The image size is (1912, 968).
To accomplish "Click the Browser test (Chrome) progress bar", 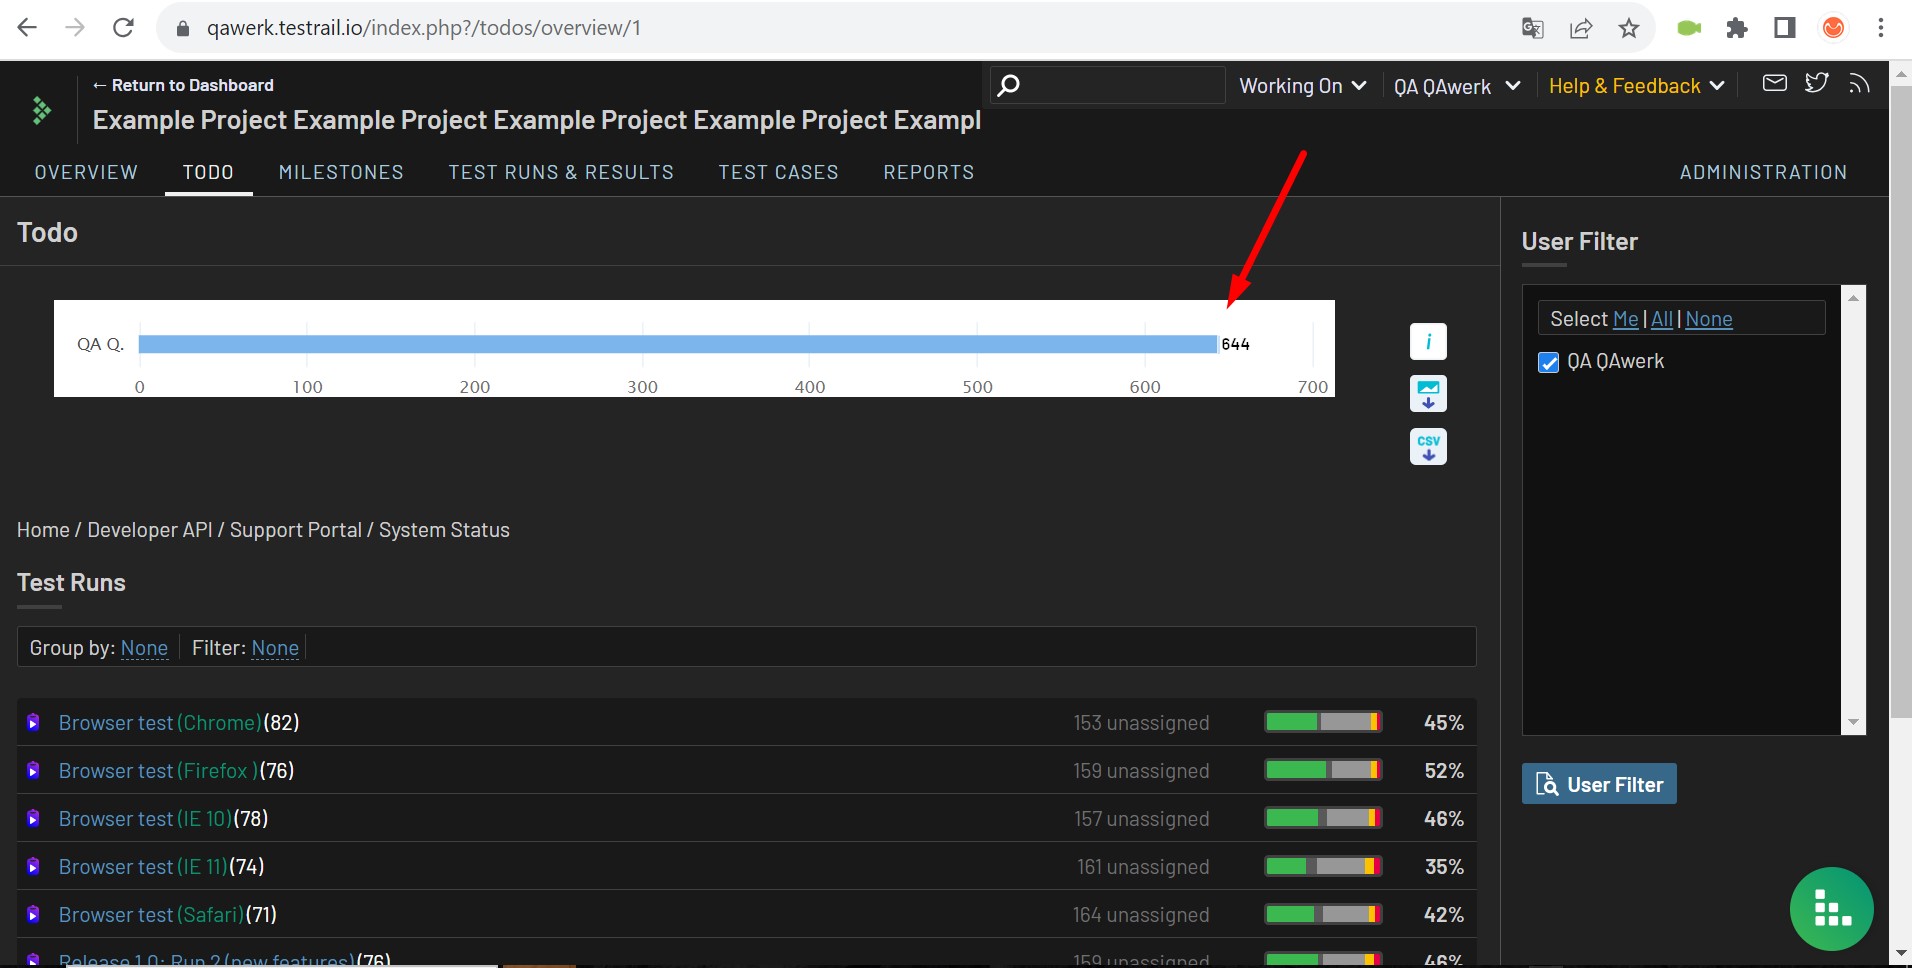I will click(1323, 722).
